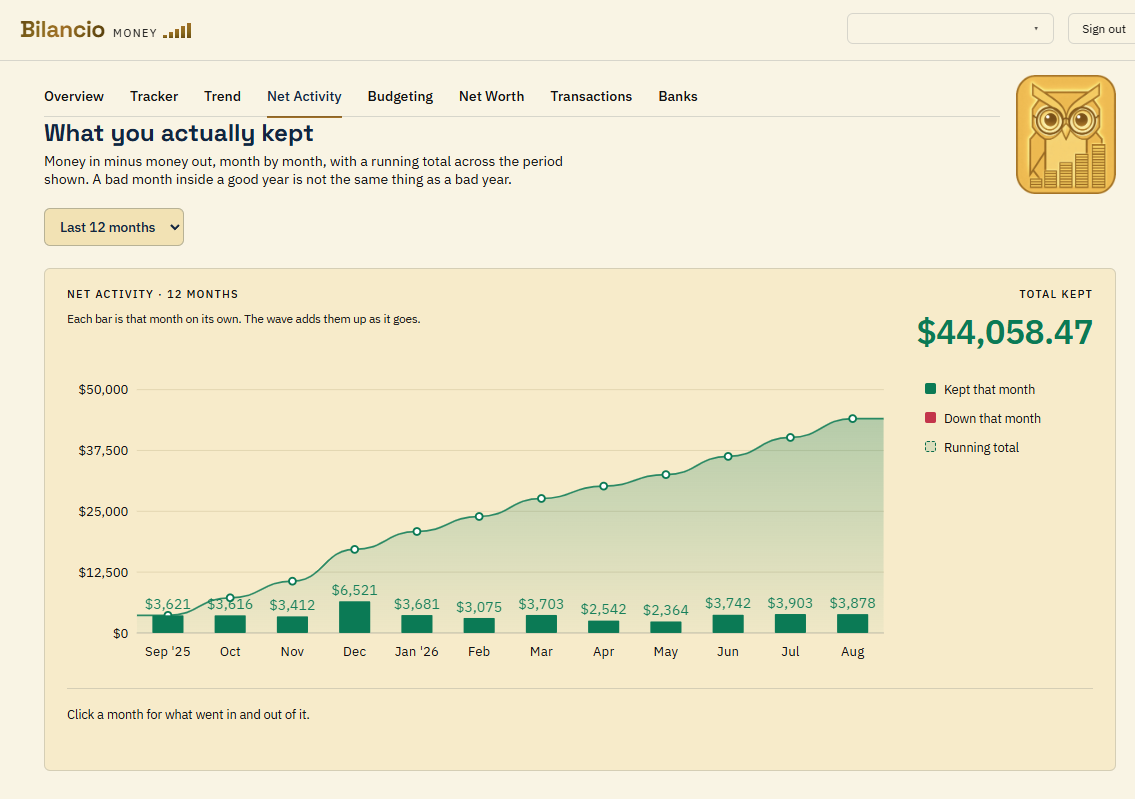
Task: Select the June bar
Action: point(728,624)
